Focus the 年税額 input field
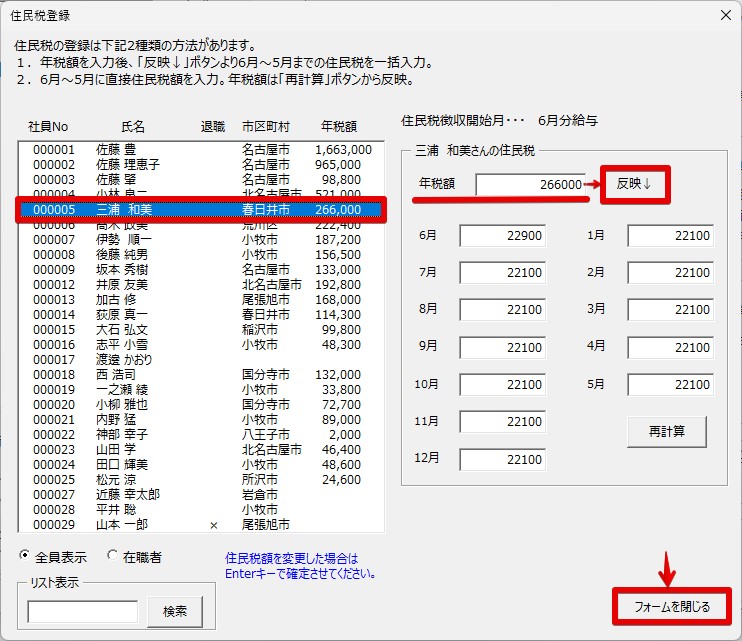The width and height of the screenshot is (742, 641). 530,184
